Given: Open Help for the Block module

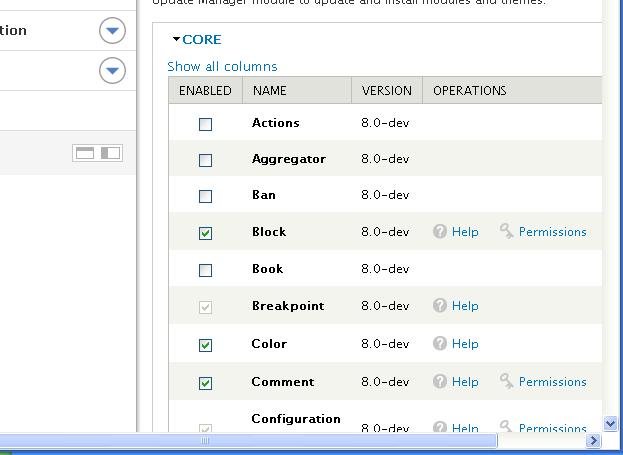Looking at the screenshot, I should point(465,232).
